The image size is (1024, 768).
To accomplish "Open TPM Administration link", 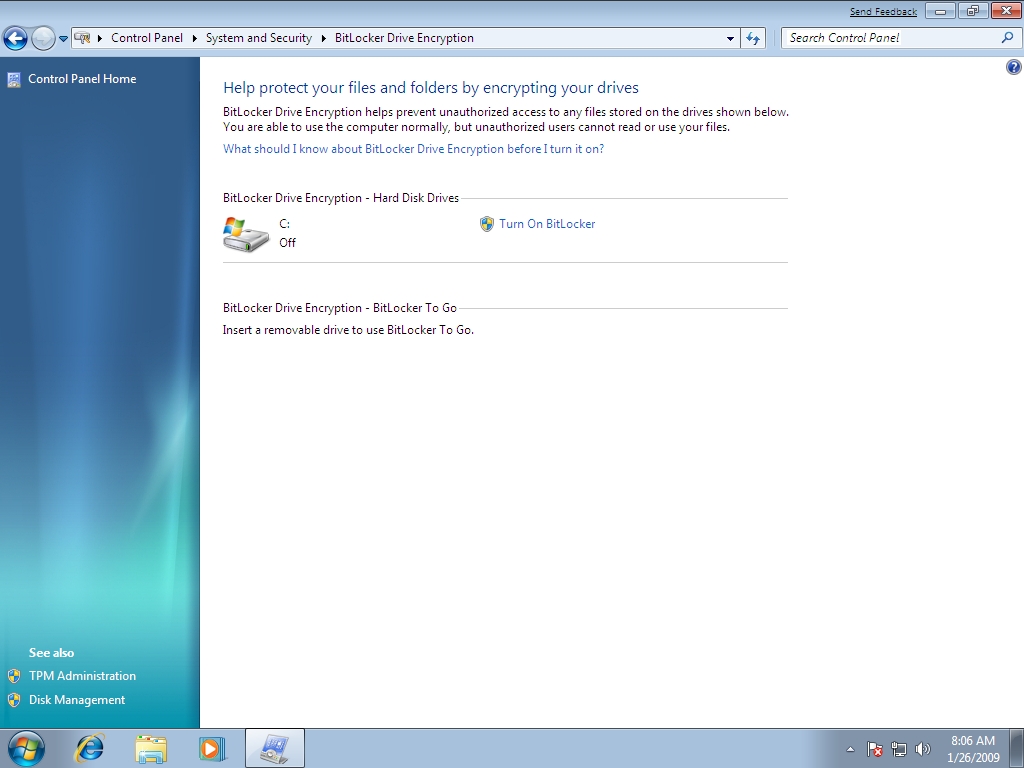I will pyautogui.click(x=82, y=676).
